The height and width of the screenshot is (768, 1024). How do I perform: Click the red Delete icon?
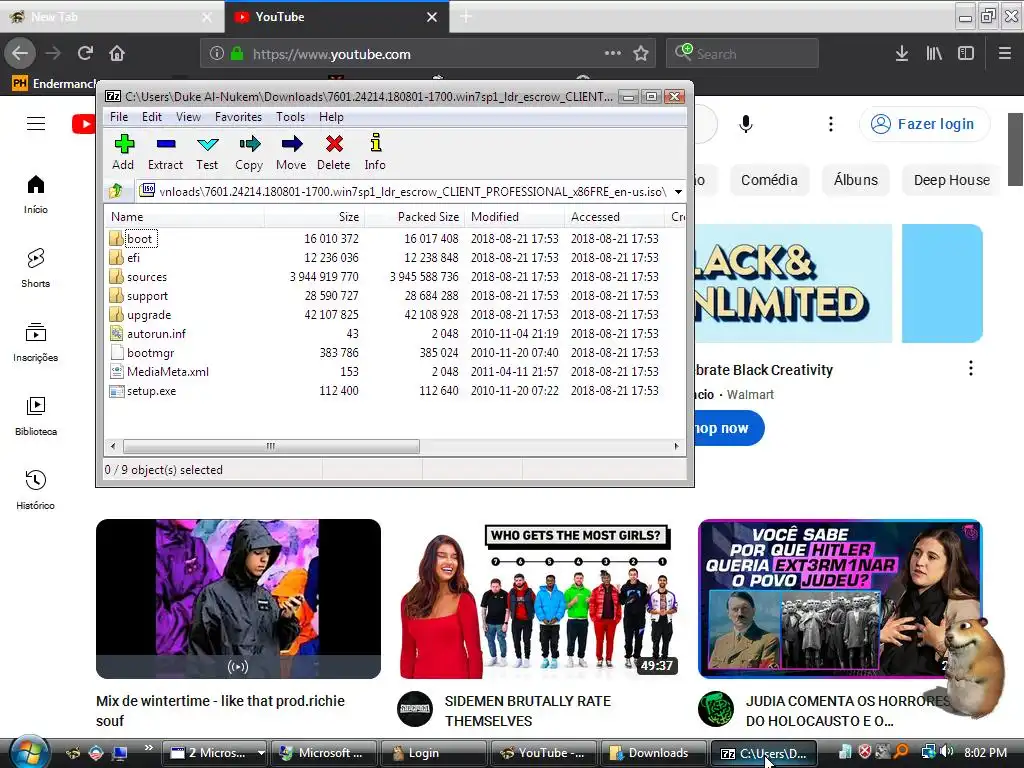click(334, 152)
